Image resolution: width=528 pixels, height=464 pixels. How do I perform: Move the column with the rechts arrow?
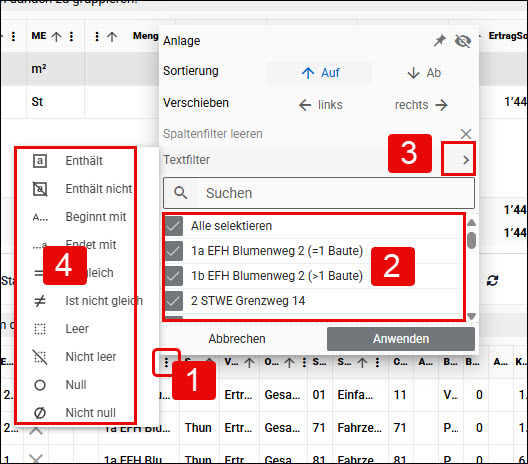tap(421, 105)
